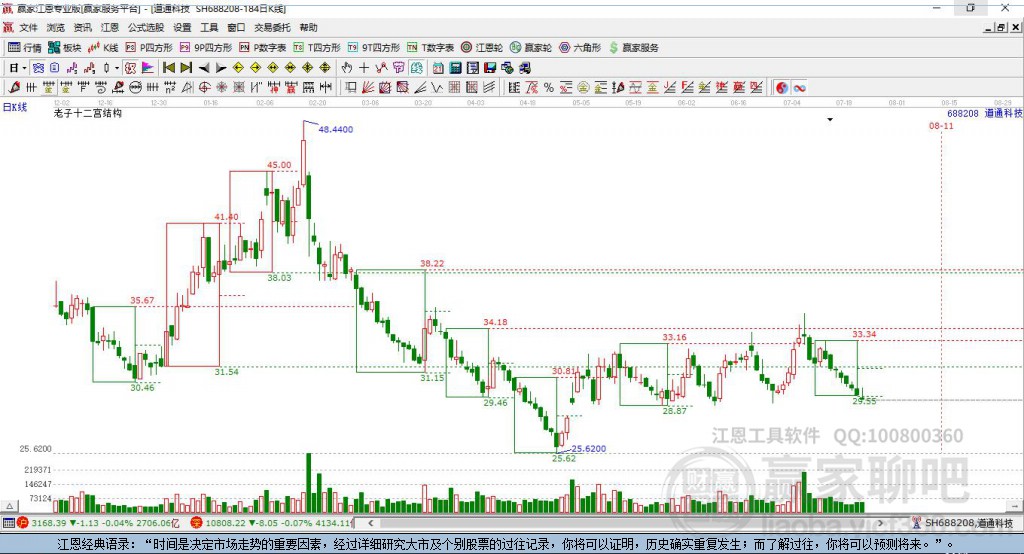Screen dimensions: 1024x554
Task: Launch the 江恩轮 Gann wheel
Action: pos(482,48)
